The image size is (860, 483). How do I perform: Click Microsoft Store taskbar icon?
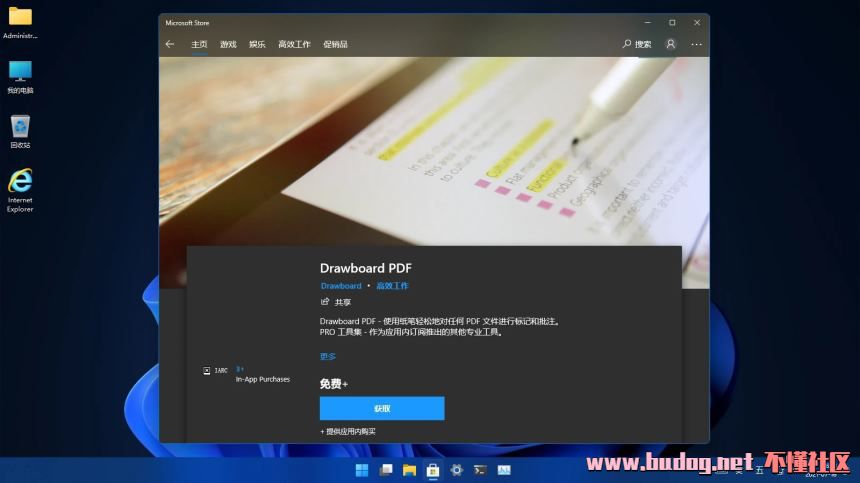(x=433, y=470)
